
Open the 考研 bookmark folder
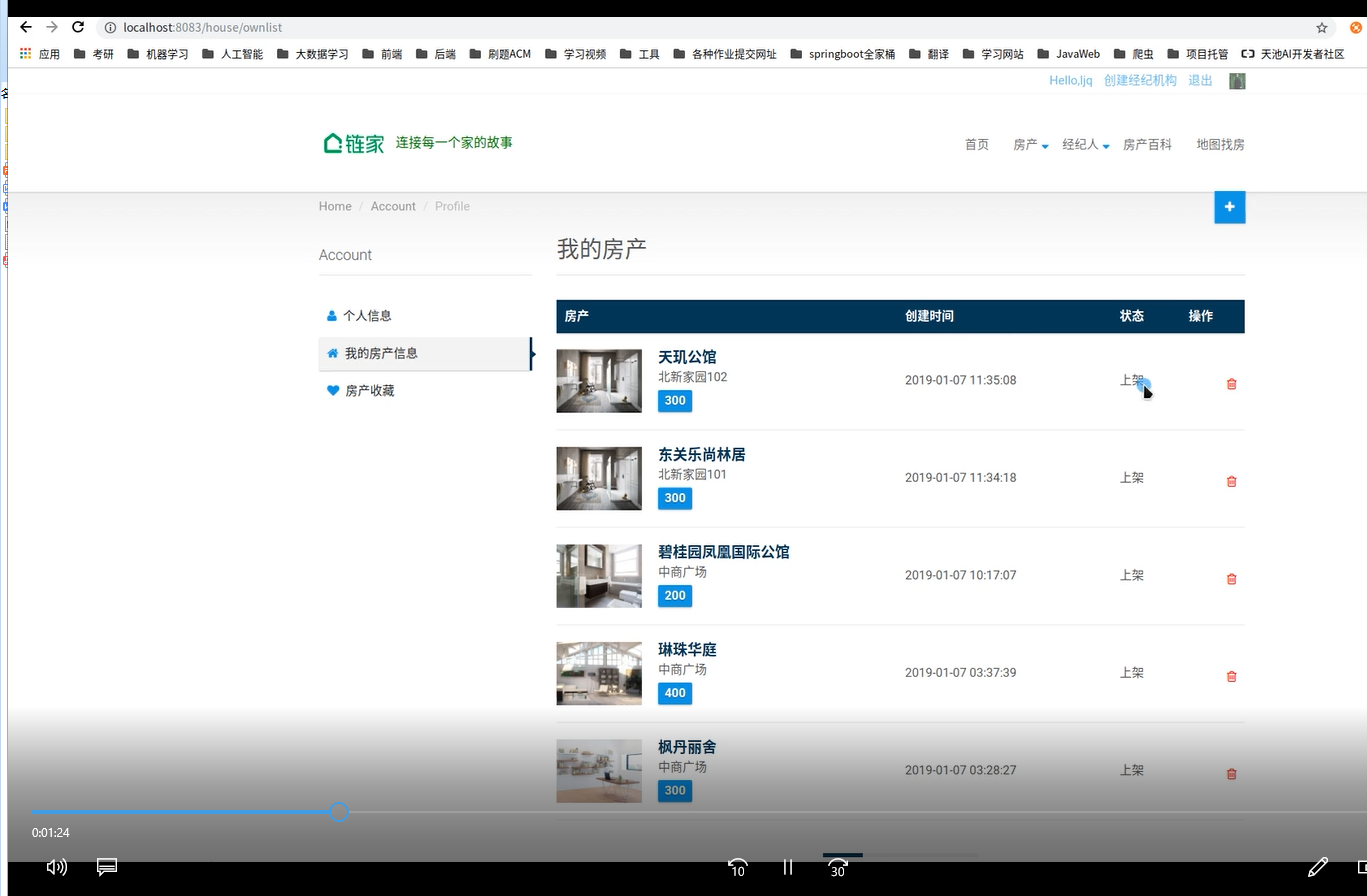pyautogui.click(x=94, y=54)
